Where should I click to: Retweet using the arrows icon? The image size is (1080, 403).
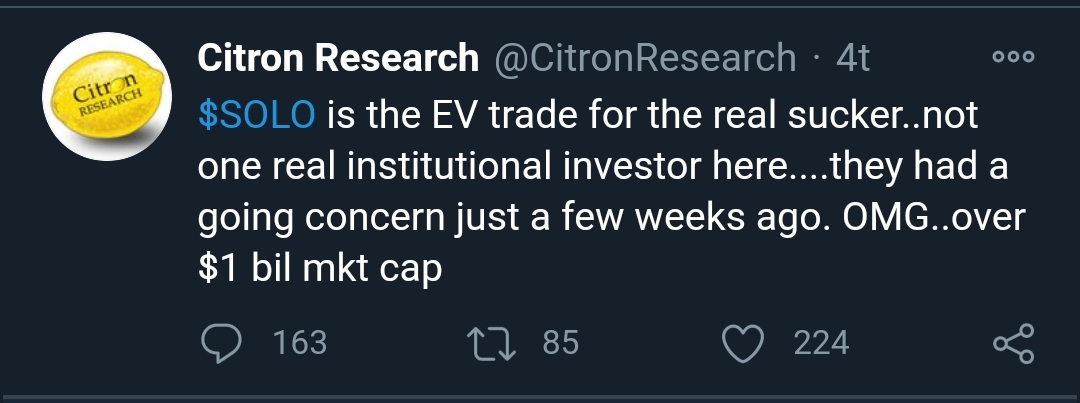pyautogui.click(x=492, y=343)
